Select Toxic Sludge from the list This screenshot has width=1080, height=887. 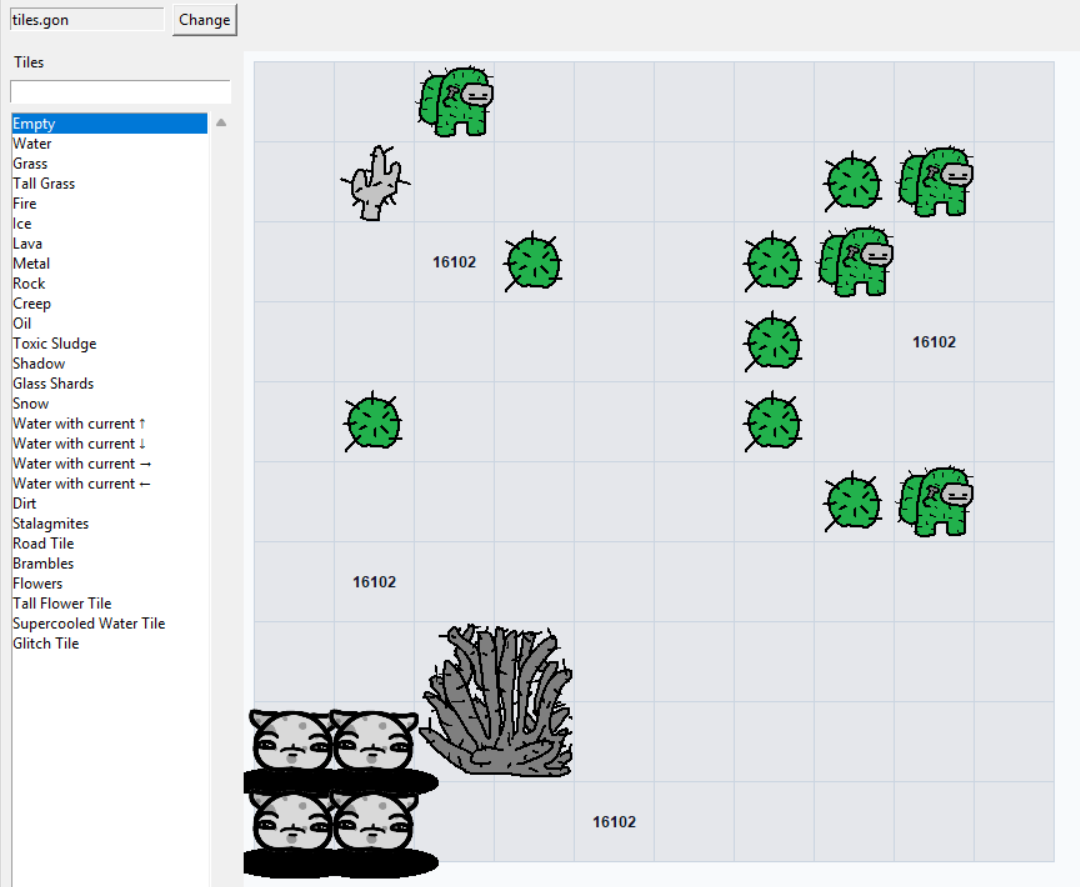pyautogui.click(x=109, y=343)
